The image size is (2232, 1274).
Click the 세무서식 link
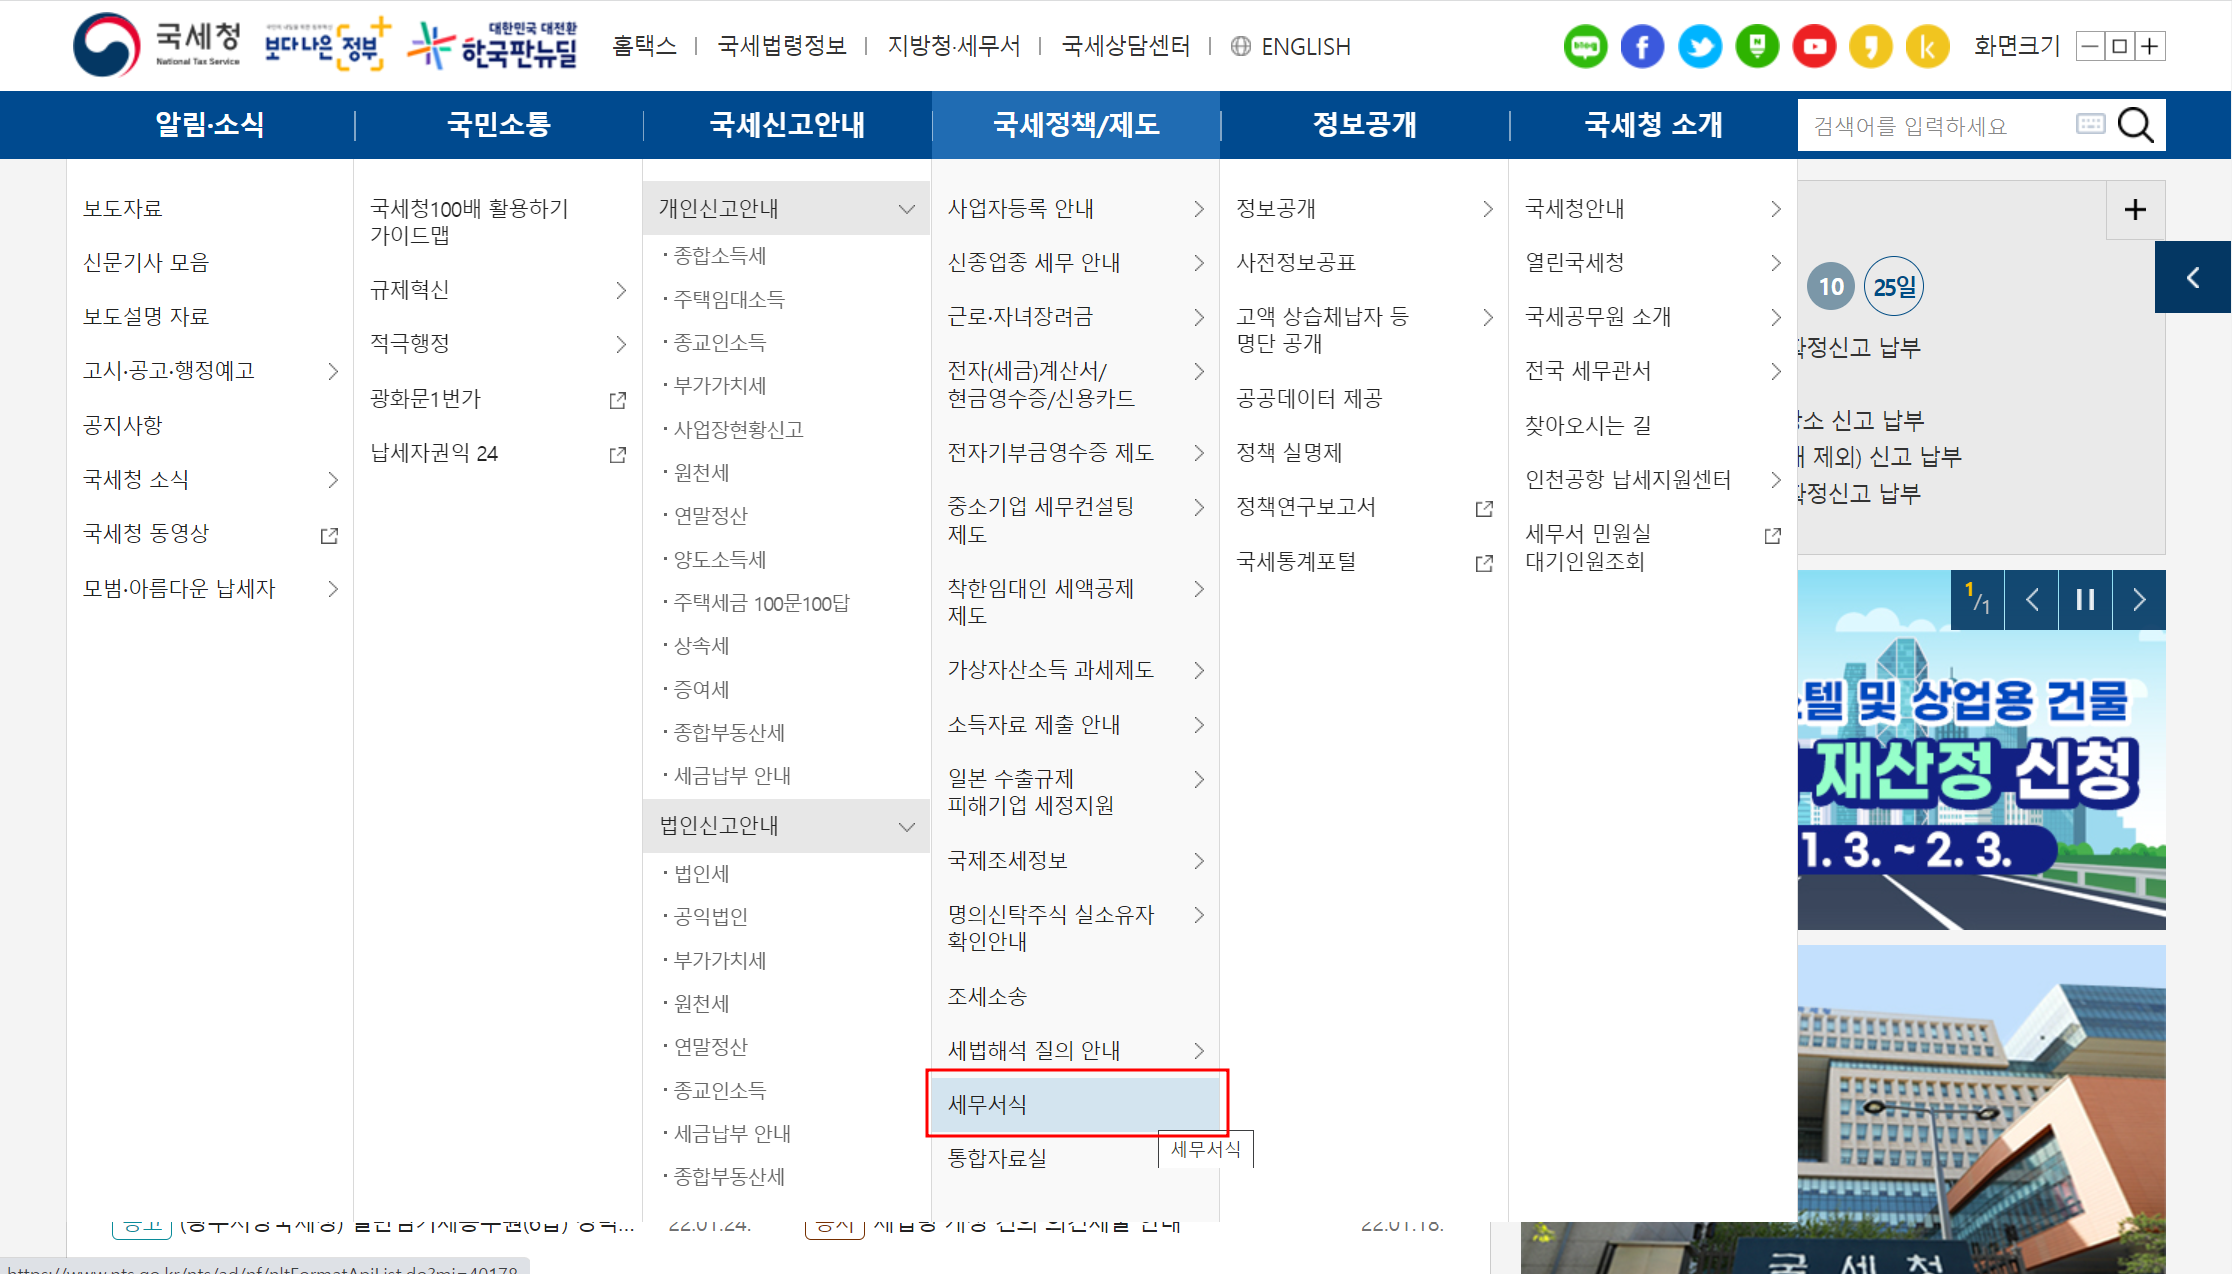tap(988, 1104)
